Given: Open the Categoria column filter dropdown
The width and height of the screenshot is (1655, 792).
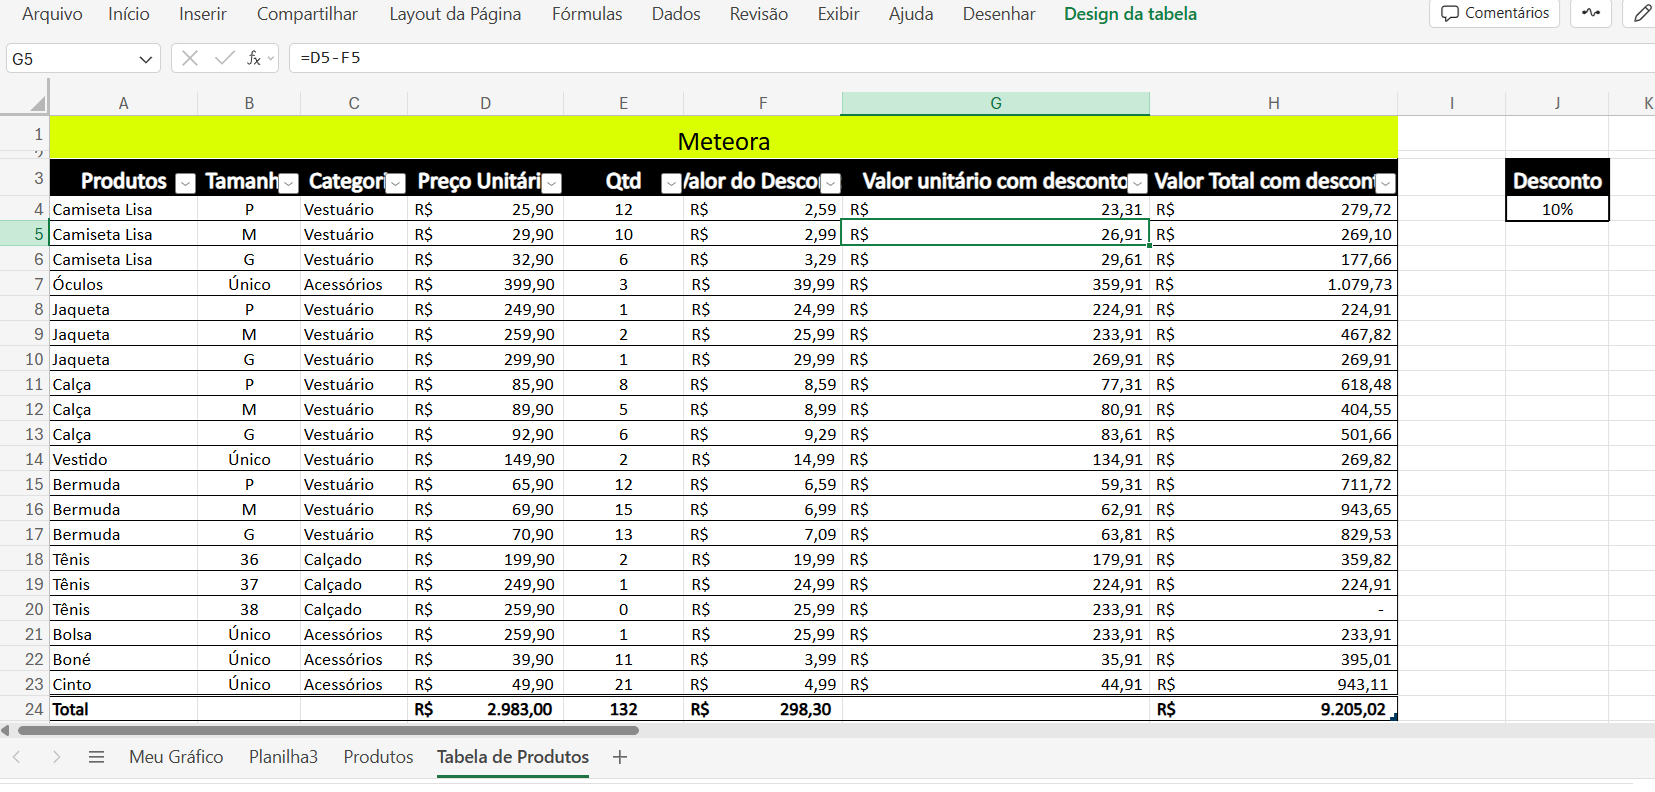Looking at the screenshot, I should click(x=396, y=183).
